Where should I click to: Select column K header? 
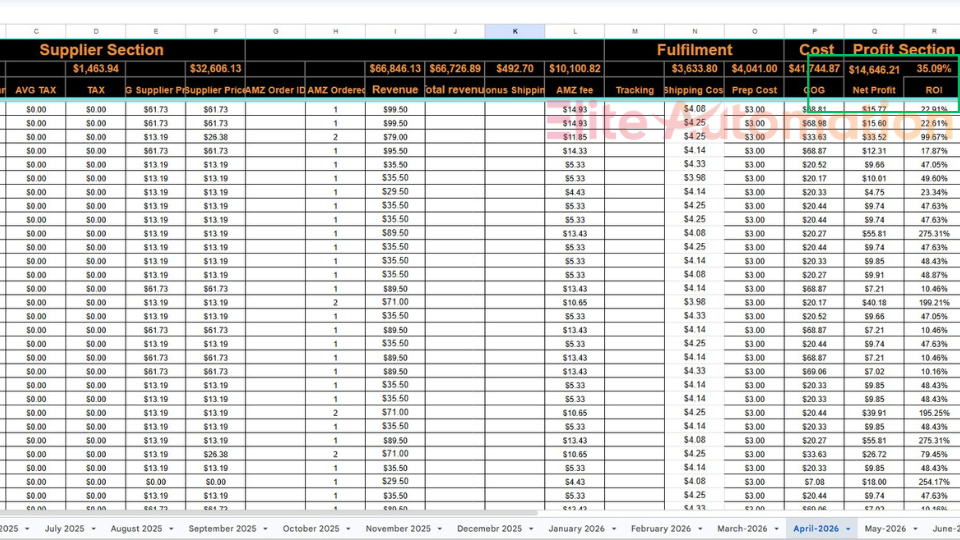[515, 31]
